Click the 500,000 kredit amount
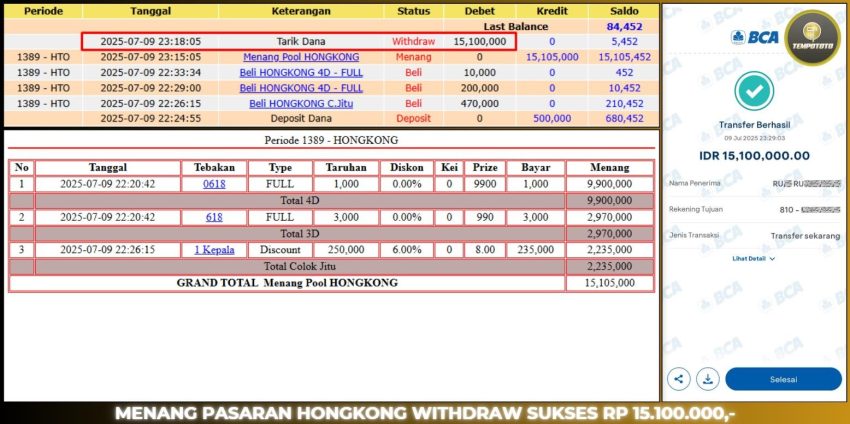Image resolution: width=850 pixels, height=424 pixels. click(552, 119)
